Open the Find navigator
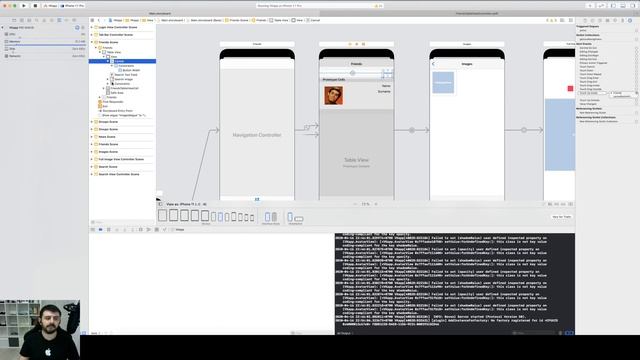This screenshot has height=360, width=640. pyautogui.click(x=37, y=20)
